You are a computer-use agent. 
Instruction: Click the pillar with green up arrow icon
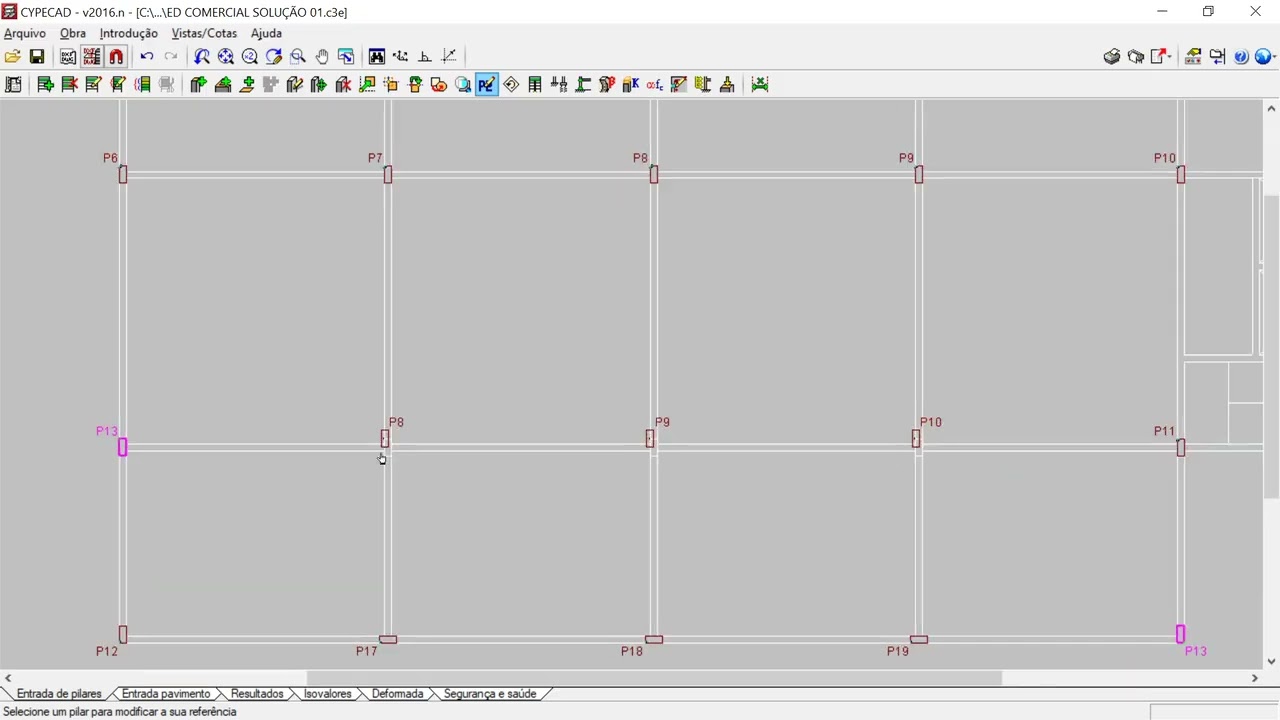[198, 85]
